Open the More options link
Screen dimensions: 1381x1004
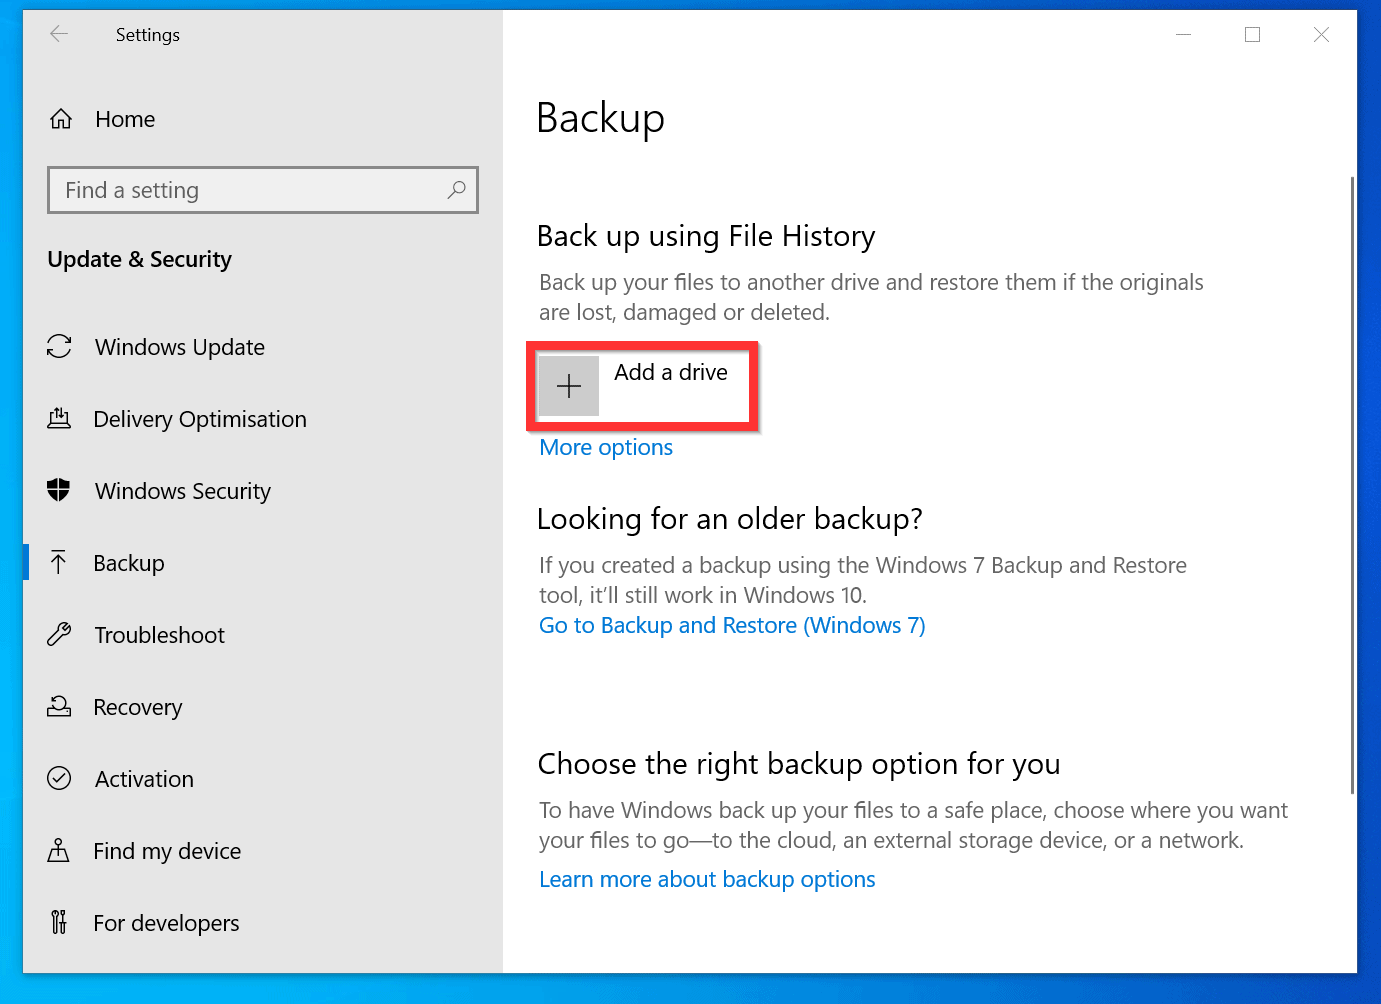(606, 447)
